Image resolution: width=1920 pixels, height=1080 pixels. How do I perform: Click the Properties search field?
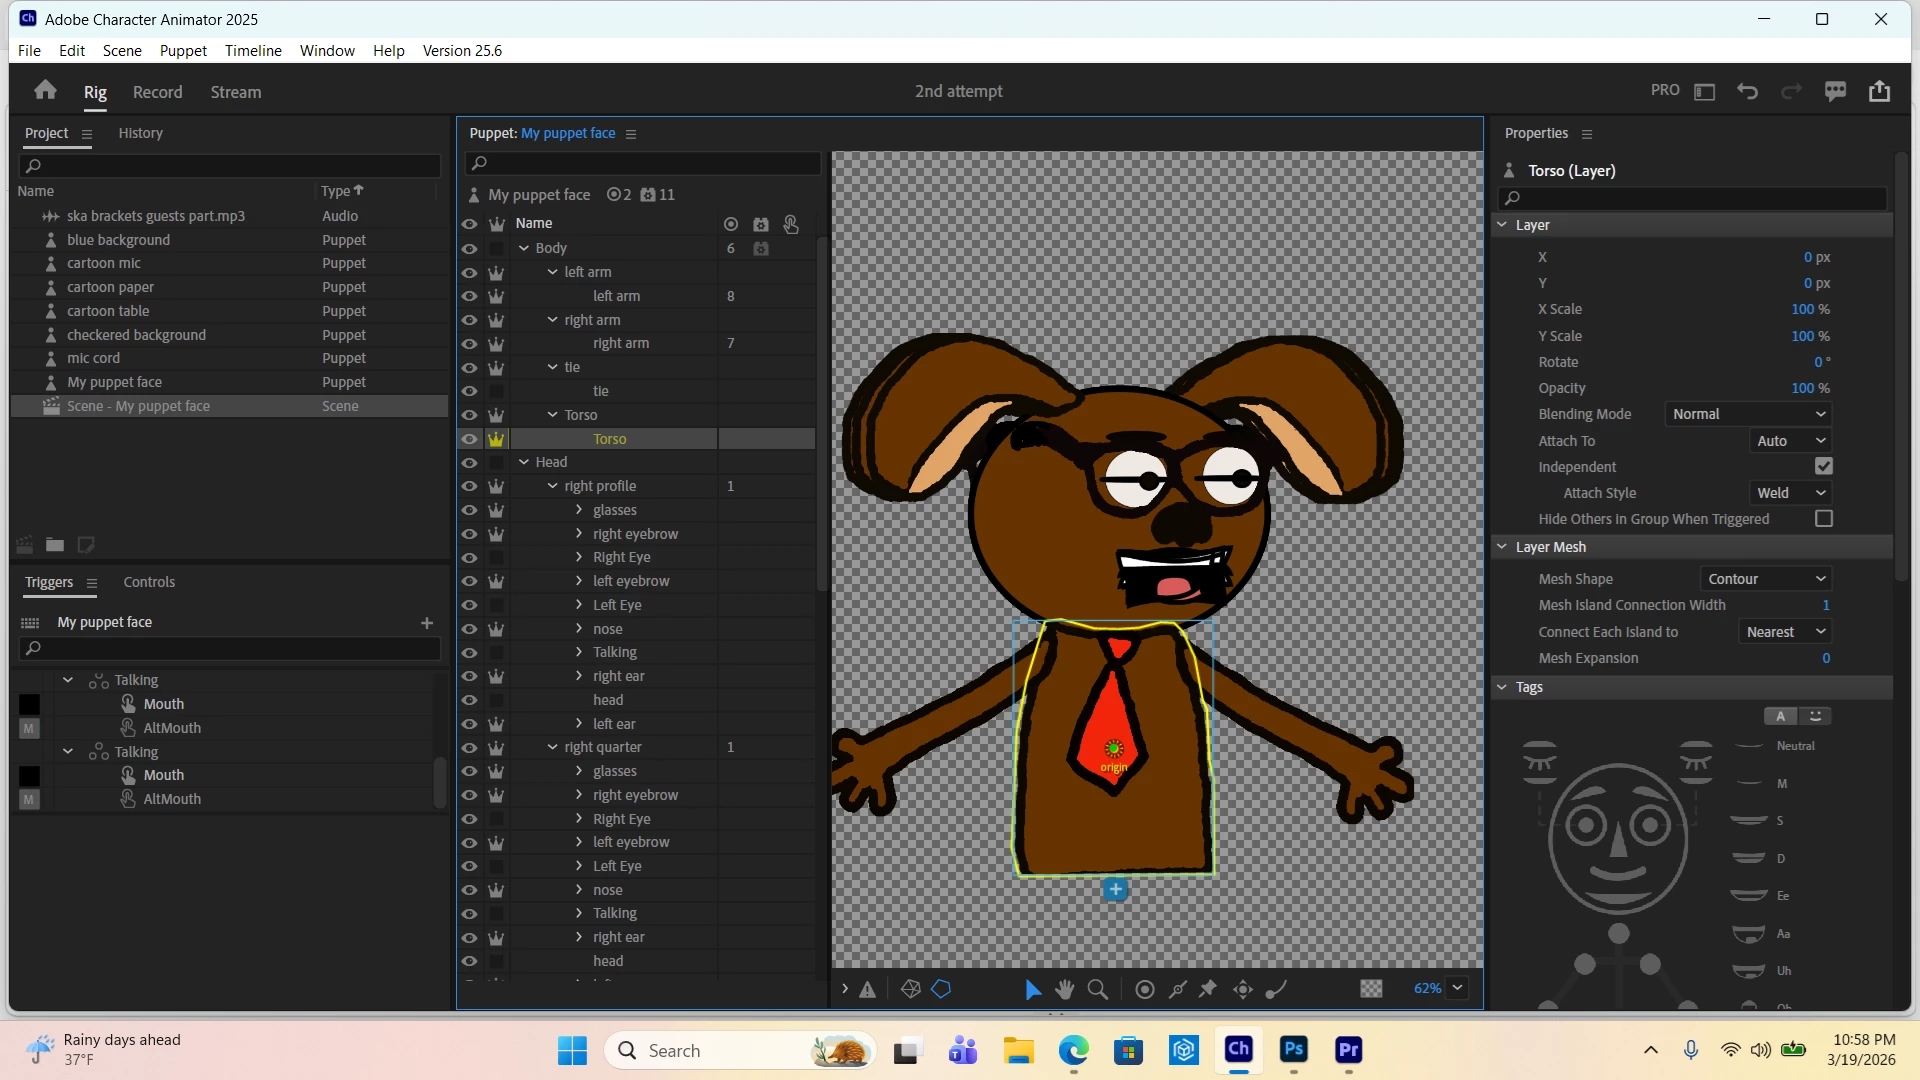point(1692,198)
